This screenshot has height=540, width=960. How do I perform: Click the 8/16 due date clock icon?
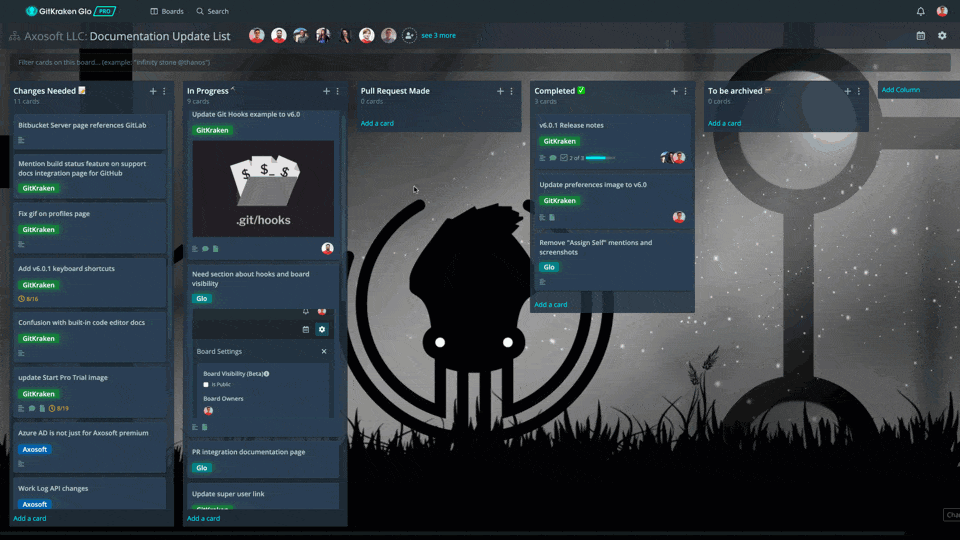click(21, 299)
